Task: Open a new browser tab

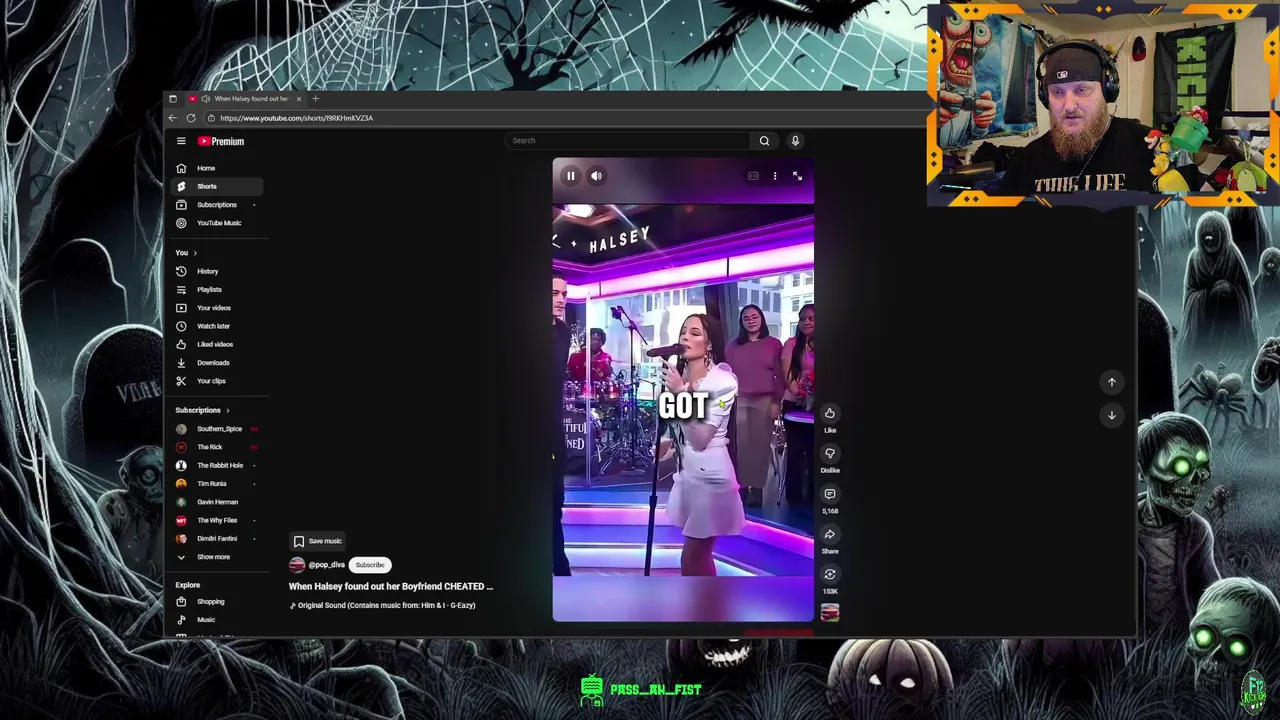Action: pyautogui.click(x=315, y=99)
